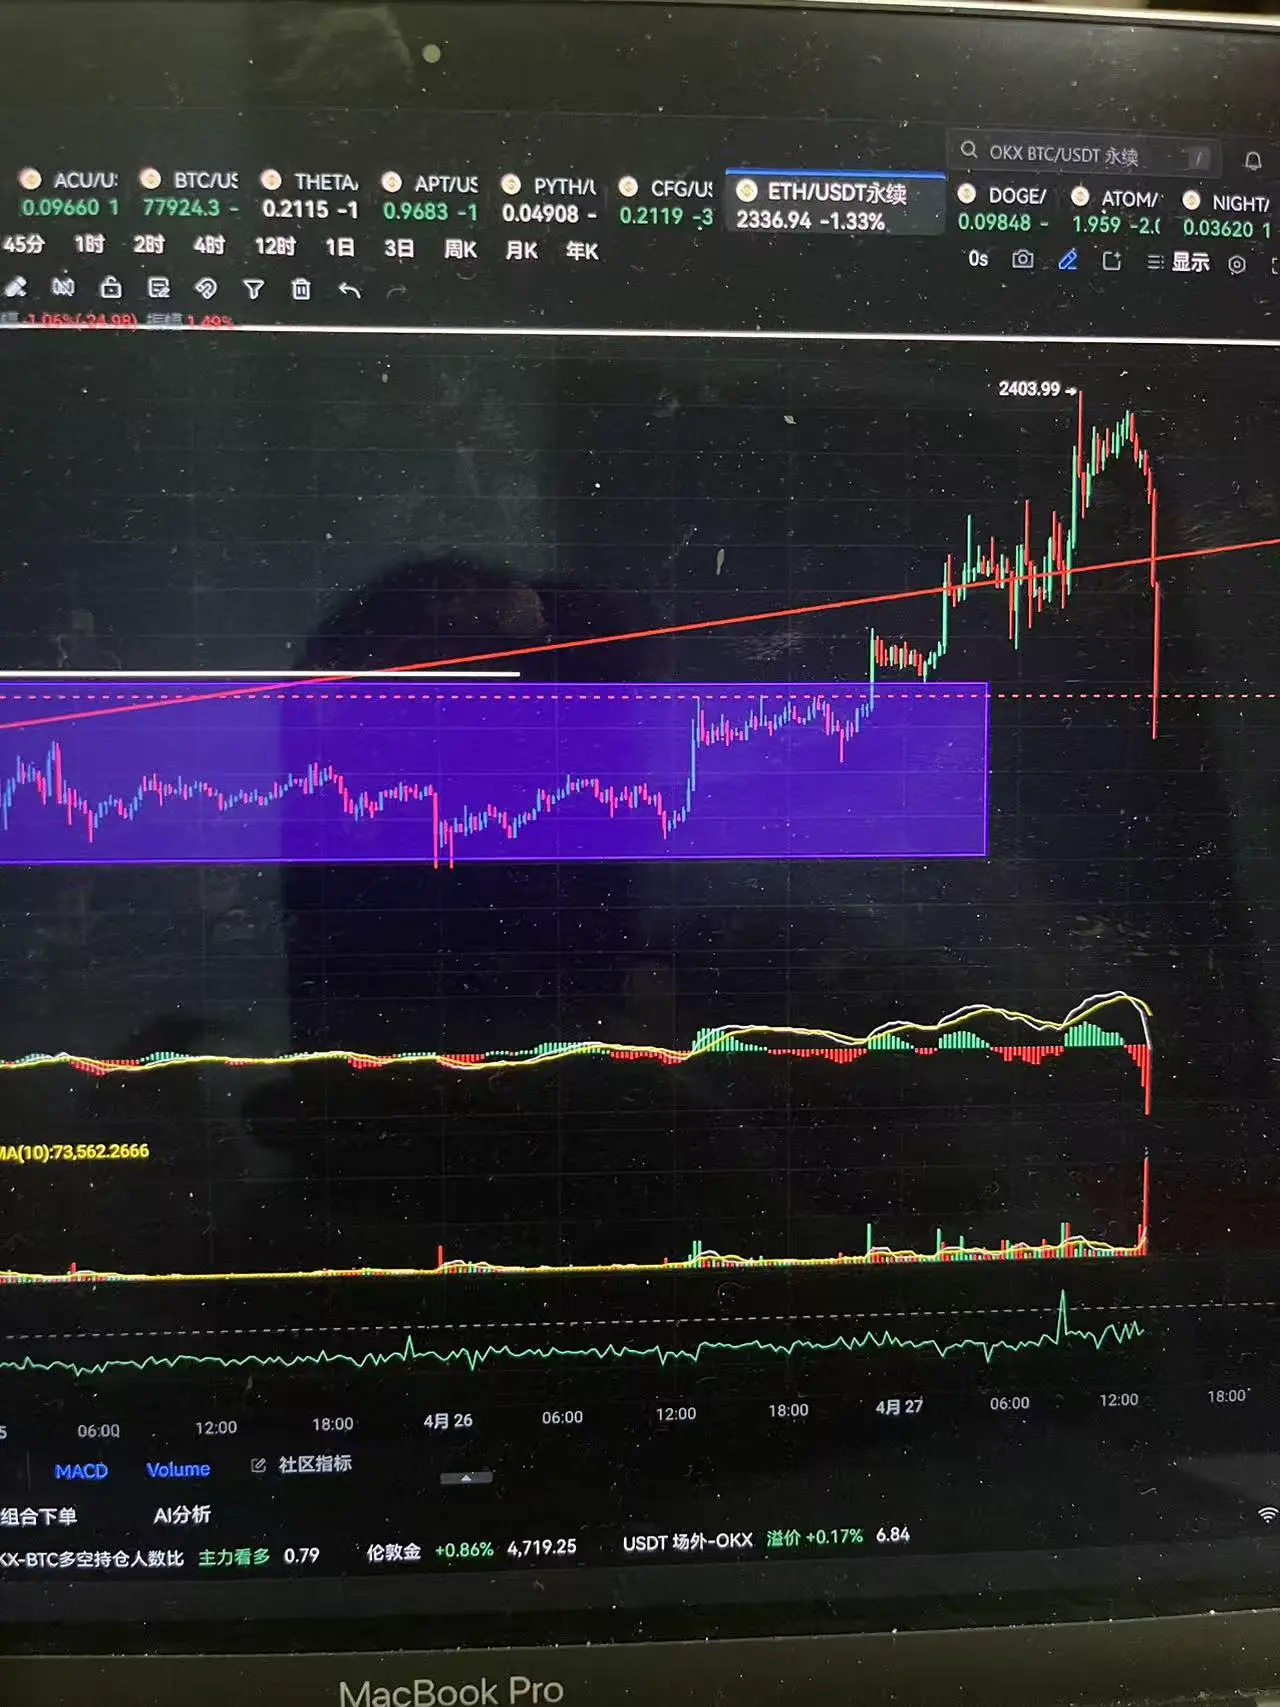Open the CFG ticker tab
Viewport: 1280px width, 1707px height.
(x=666, y=201)
